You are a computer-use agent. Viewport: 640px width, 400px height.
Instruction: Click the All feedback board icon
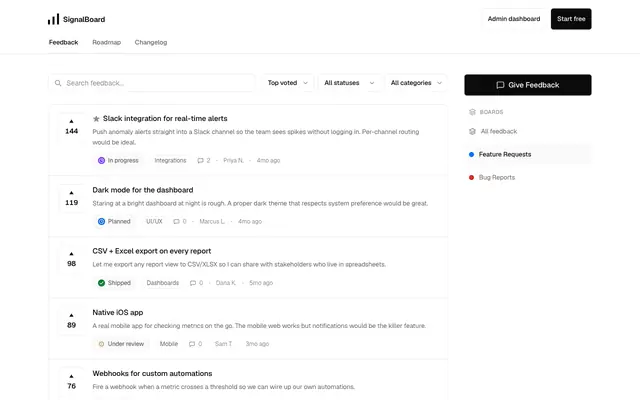[x=472, y=131]
